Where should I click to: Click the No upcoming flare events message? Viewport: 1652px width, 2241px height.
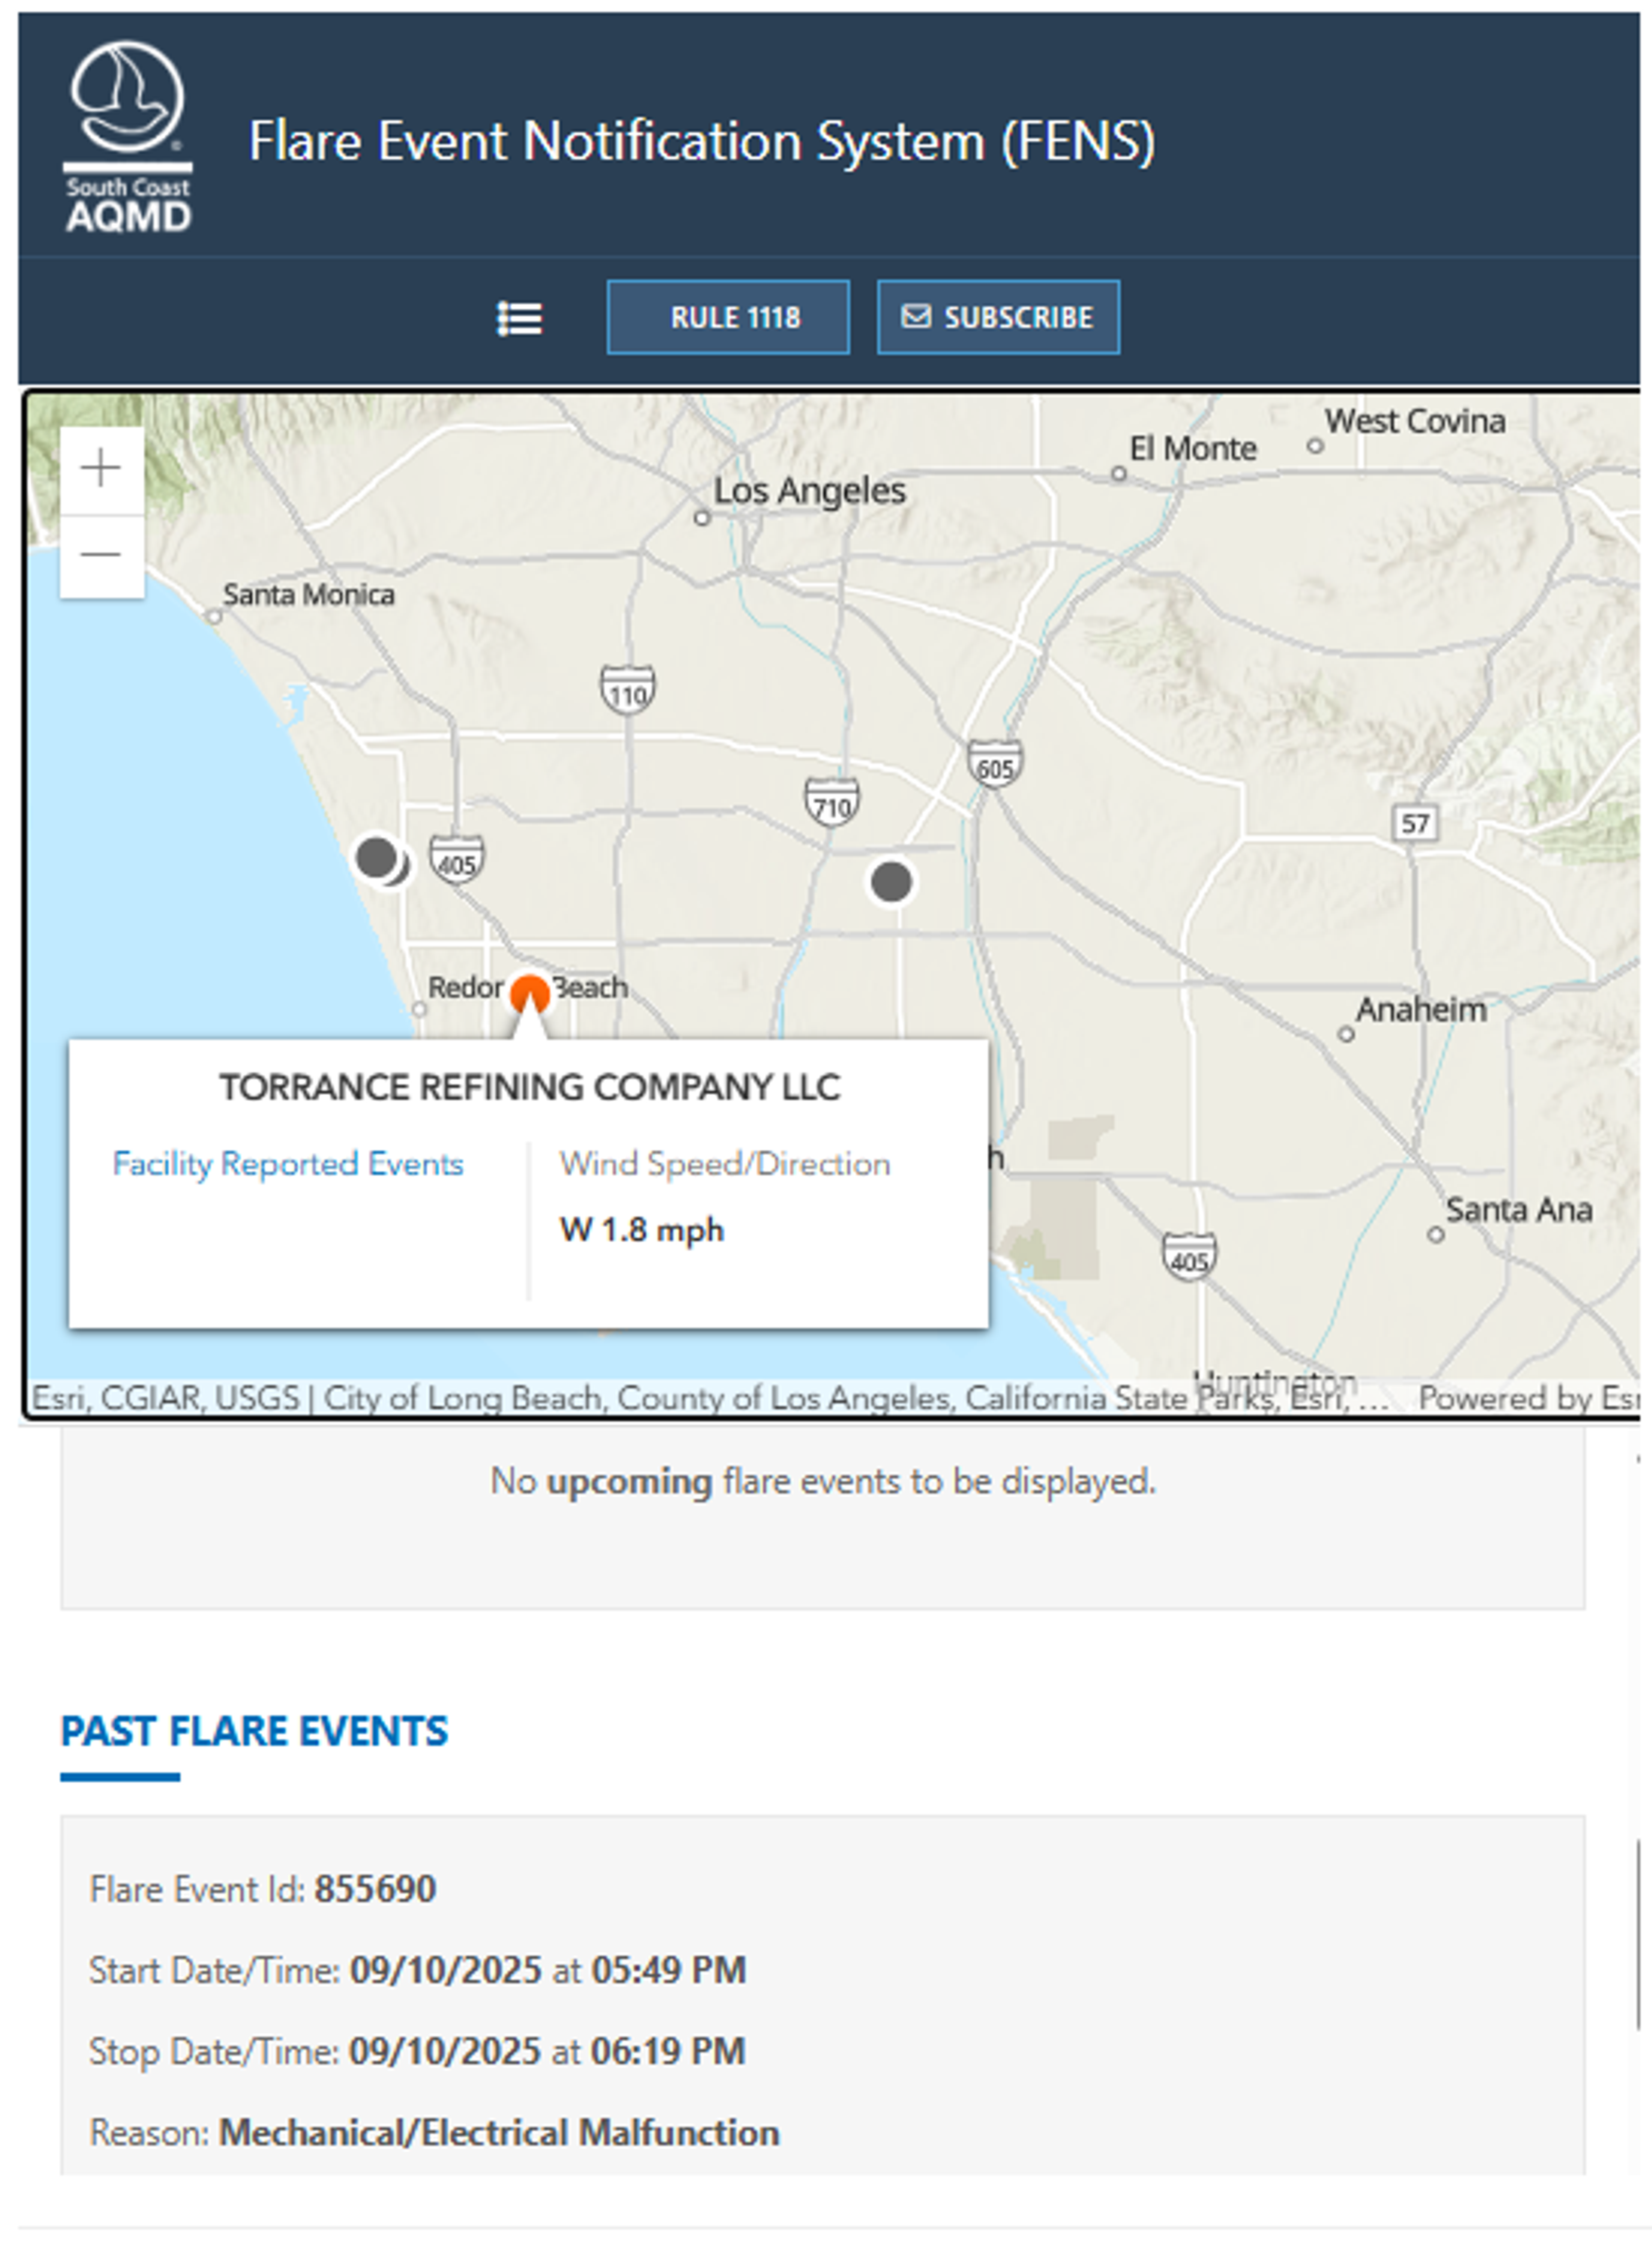click(822, 1481)
